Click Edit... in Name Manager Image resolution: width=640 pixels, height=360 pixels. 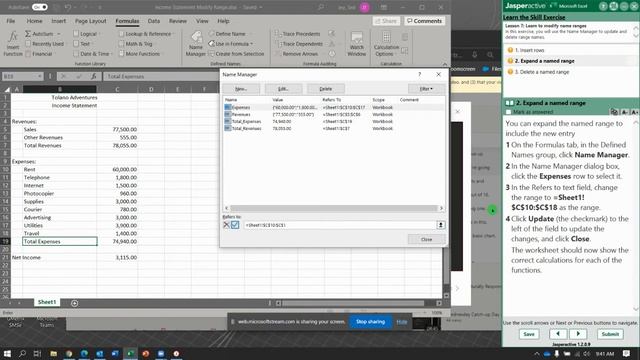tap(283, 89)
